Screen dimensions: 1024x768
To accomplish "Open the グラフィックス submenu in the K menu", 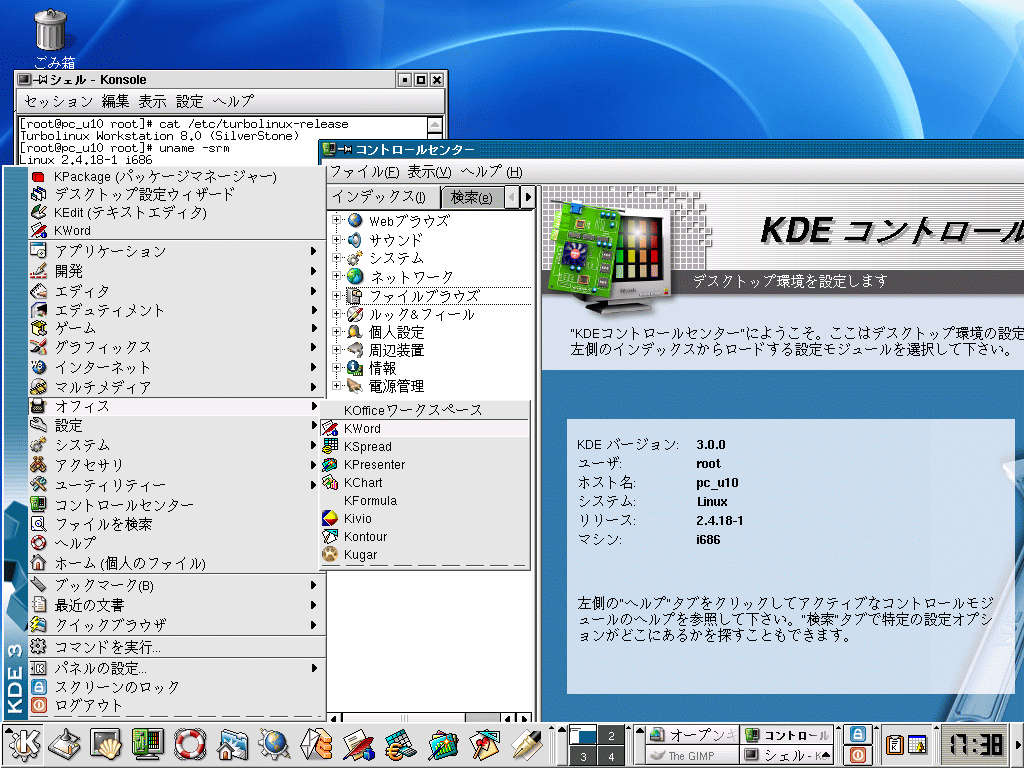I will 177,347.
